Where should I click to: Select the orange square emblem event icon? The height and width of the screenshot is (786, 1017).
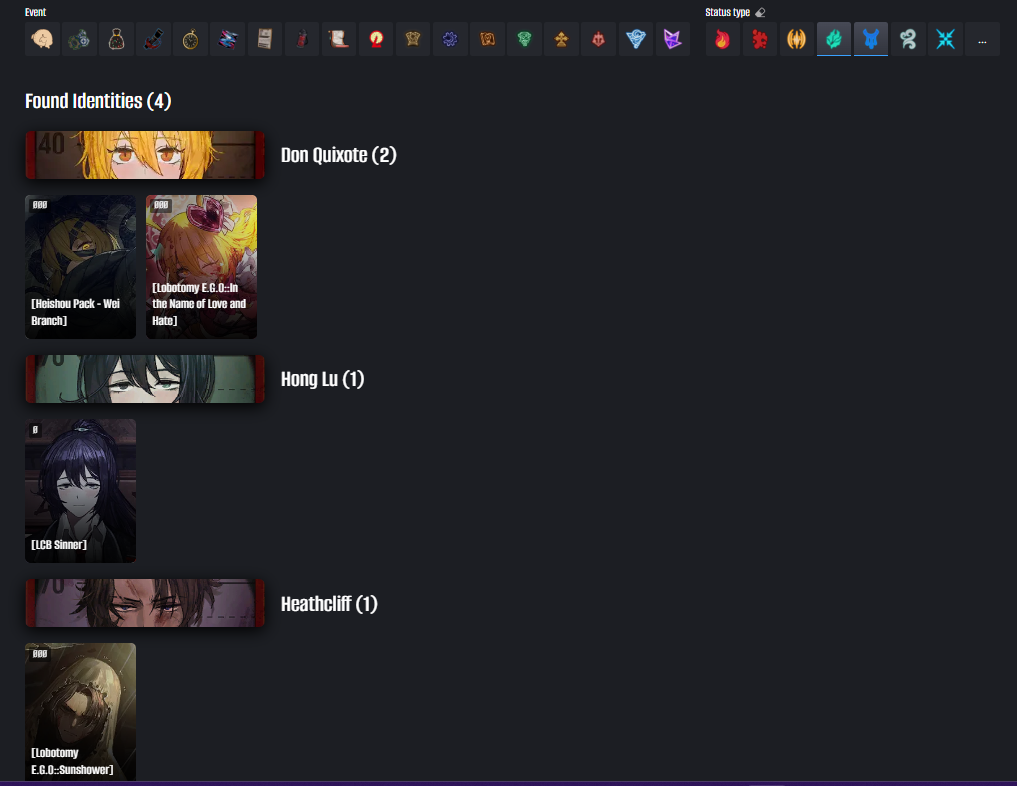[487, 39]
